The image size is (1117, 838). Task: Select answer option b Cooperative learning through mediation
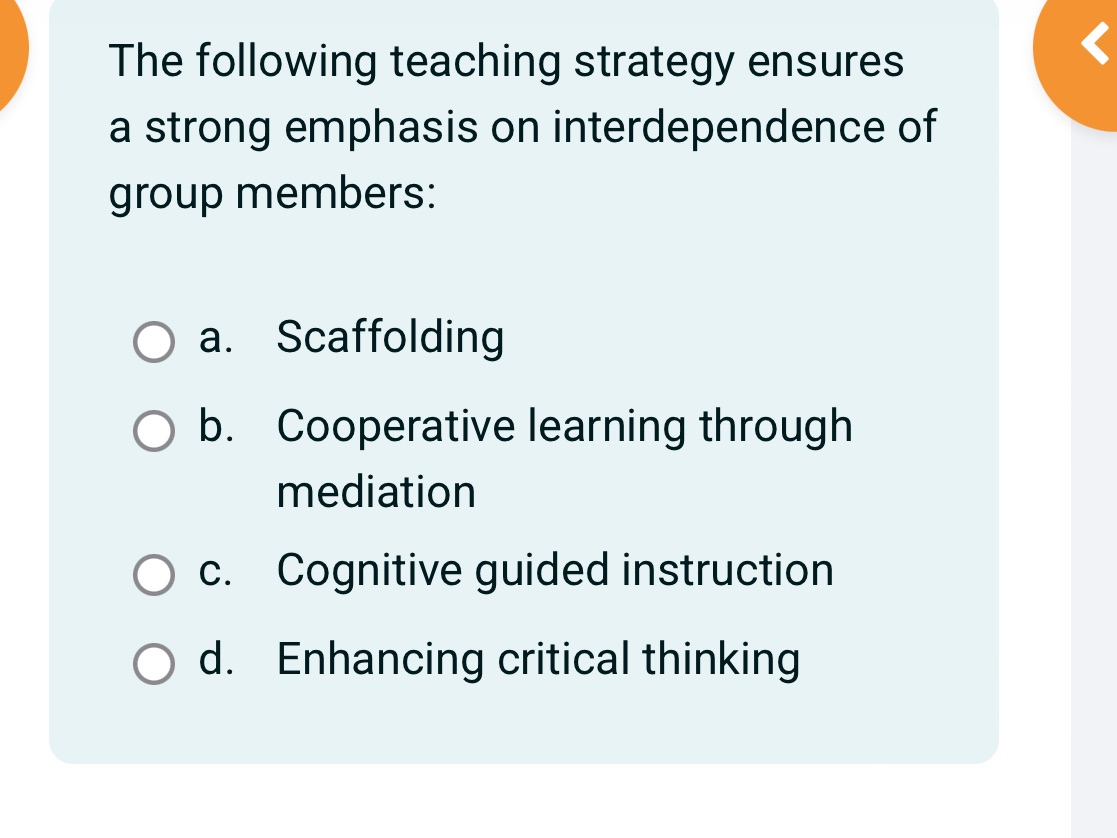click(x=153, y=431)
